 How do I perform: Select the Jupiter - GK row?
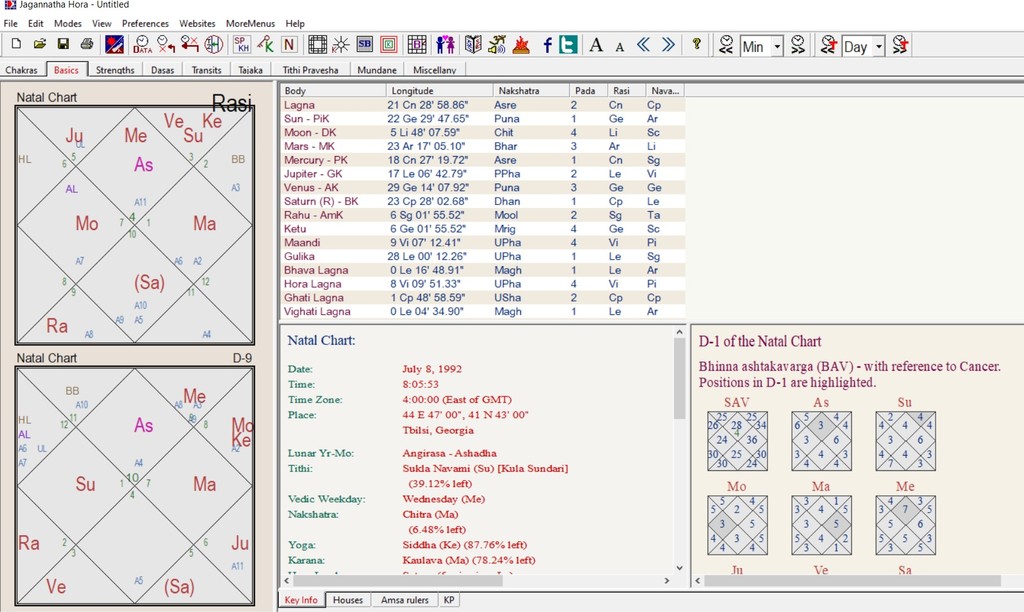[483, 174]
